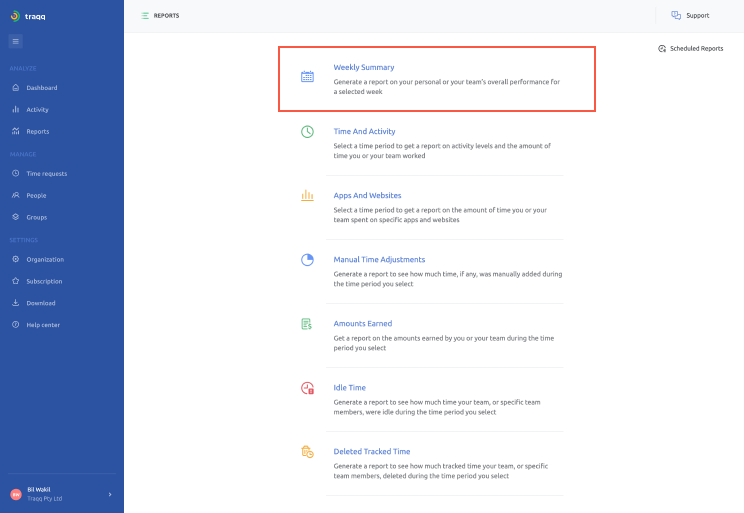Viewport: 744px width, 513px height.
Task: Open Scheduled Reports link
Action: [x=690, y=48]
